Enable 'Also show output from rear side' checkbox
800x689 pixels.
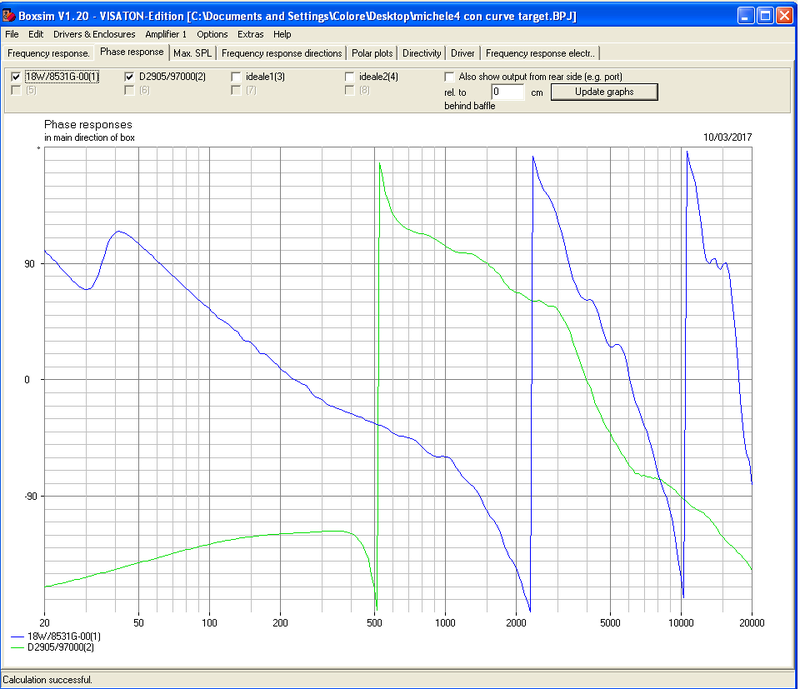[449, 77]
